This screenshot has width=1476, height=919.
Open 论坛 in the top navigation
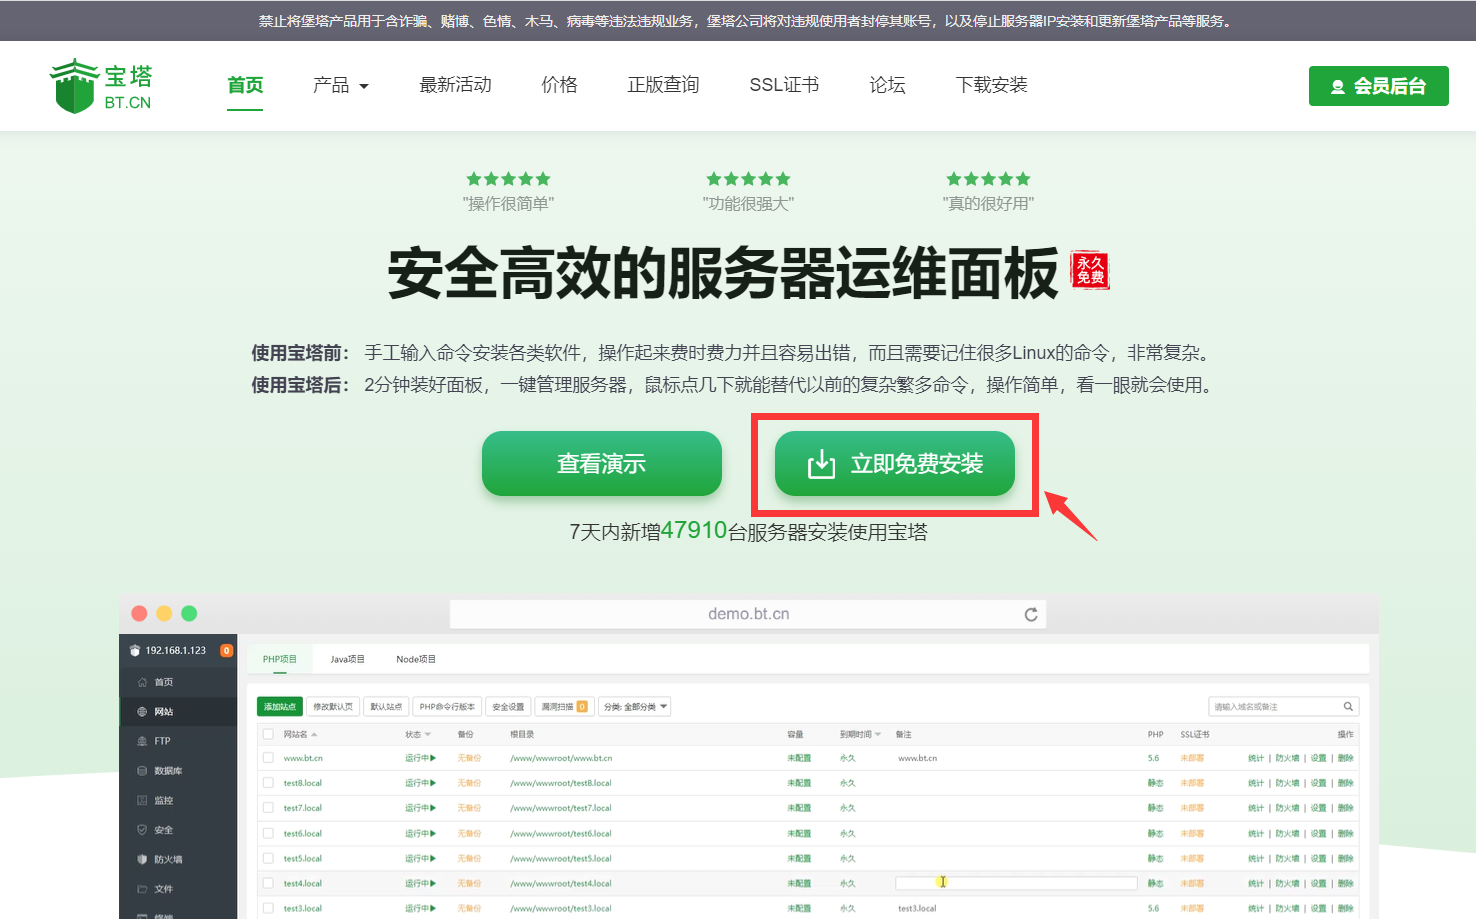click(x=888, y=85)
